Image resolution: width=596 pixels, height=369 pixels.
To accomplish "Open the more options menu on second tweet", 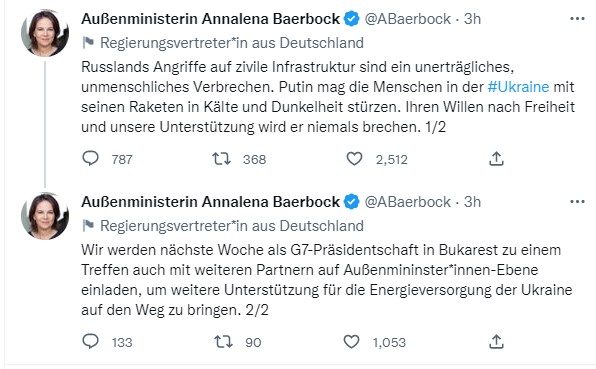I will click(577, 202).
